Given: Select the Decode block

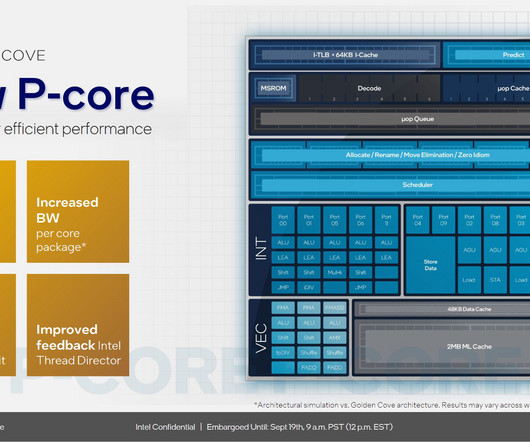Looking at the screenshot, I should coord(369,88).
